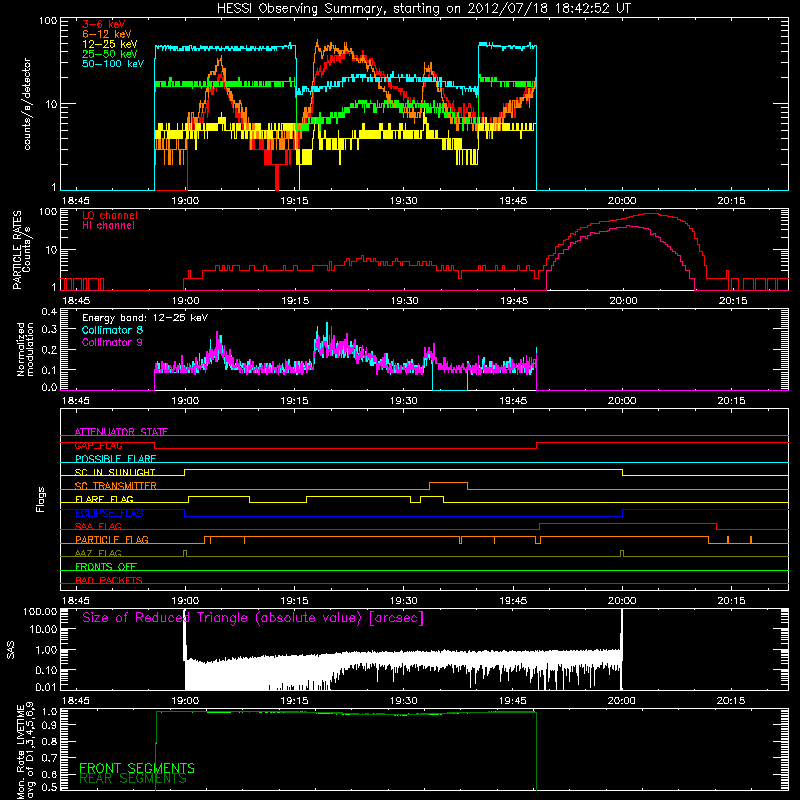Select the Collimator 8 legend entry
This screenshot has width=800, height=800.
(x=112, y=330)
